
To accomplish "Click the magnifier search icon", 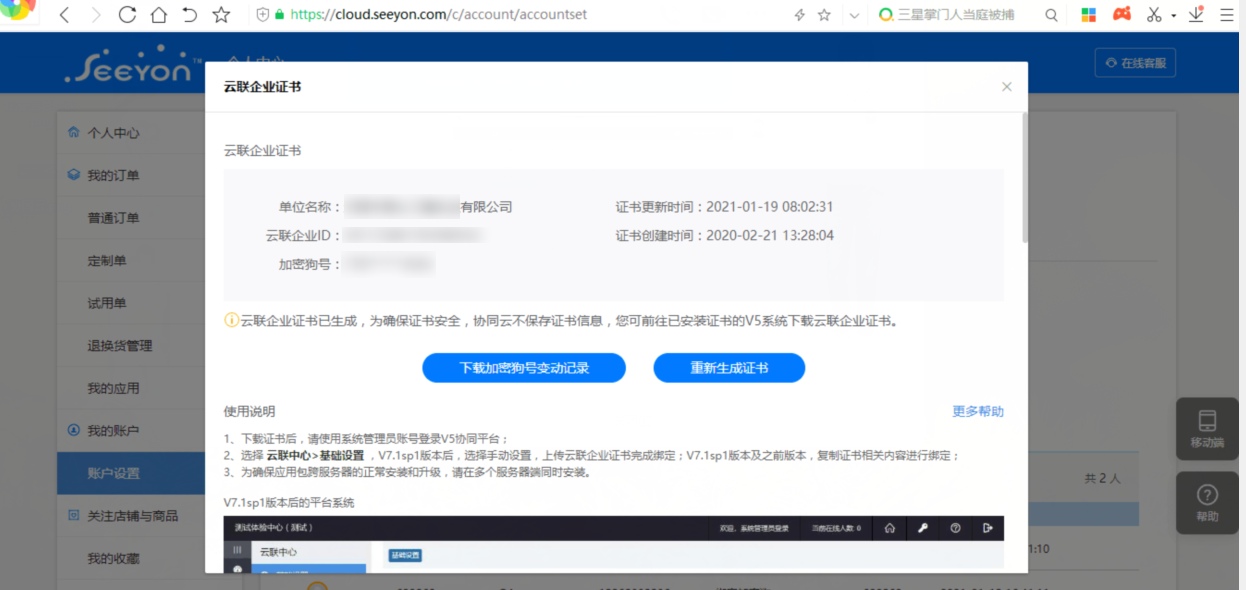I will tap(1051, 15).
